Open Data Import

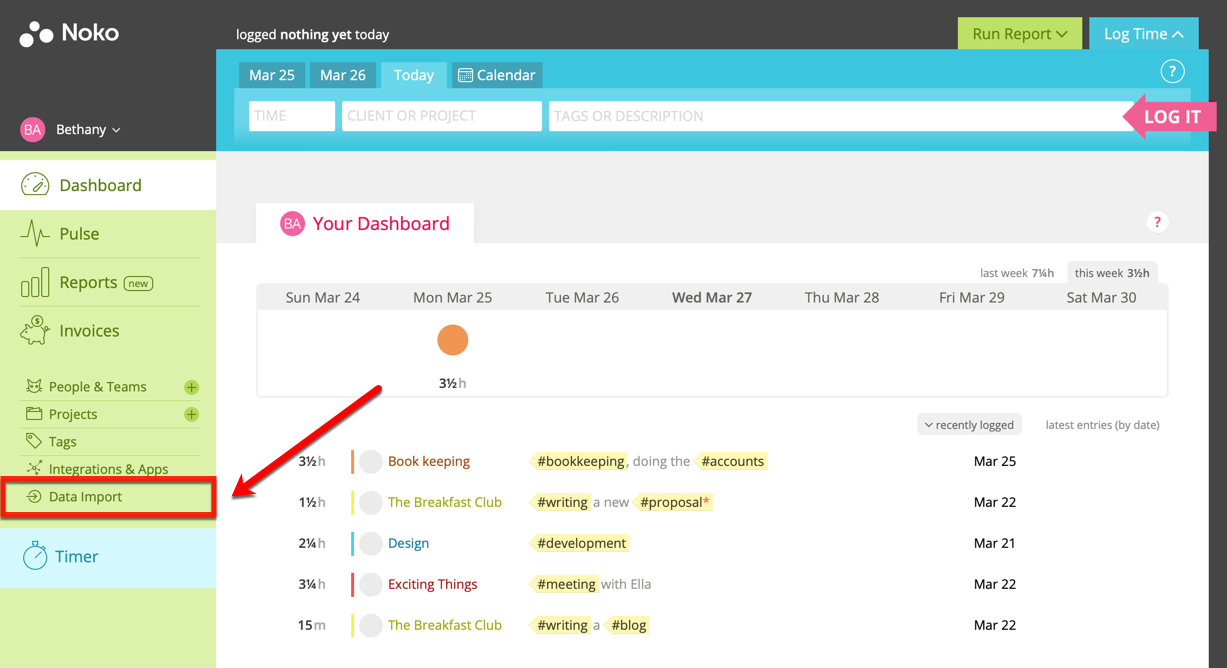click(85, 497)
